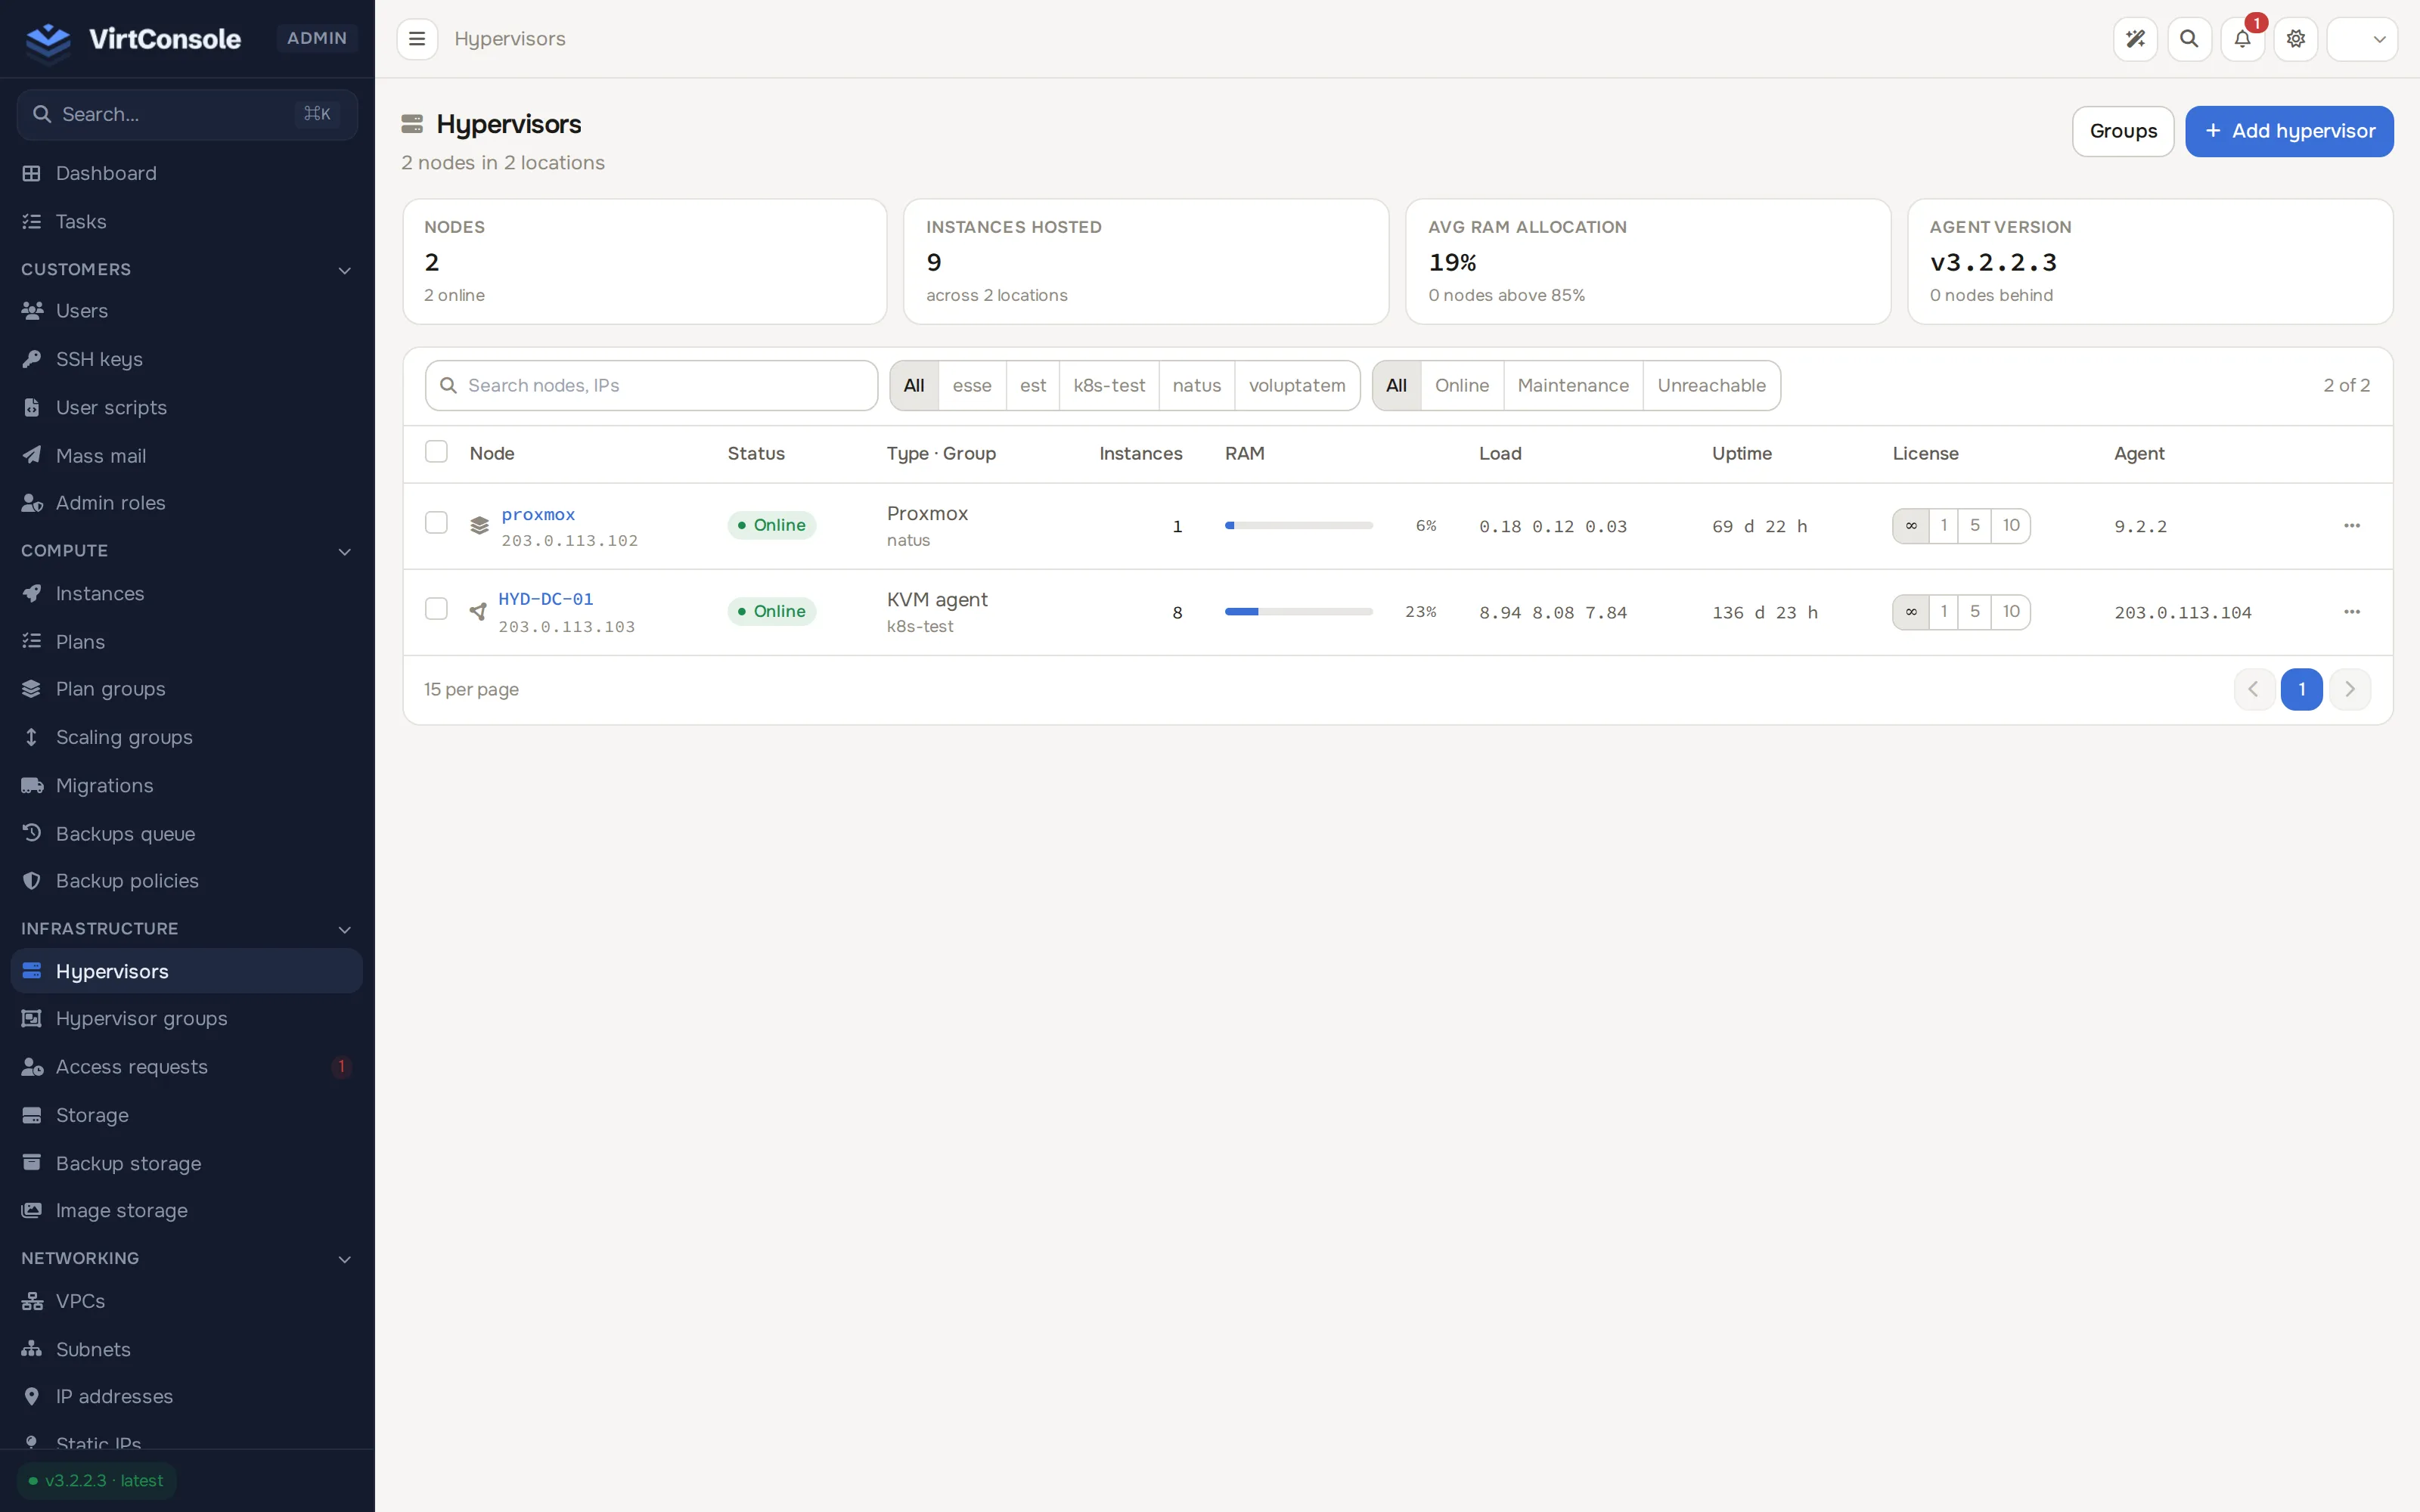2420x1512 pixels.
Task: Click the settings gear icon
Action: tap(2296, 39)
